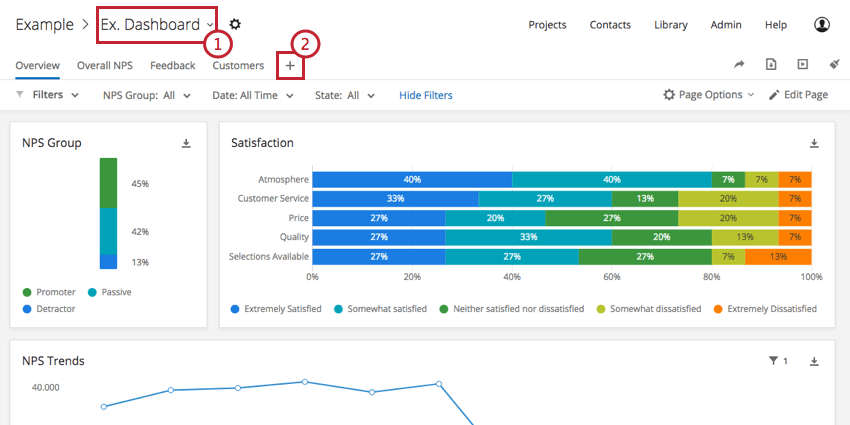This screenshot has height=425, width=850.
Task: Toggle the Promoter legend item
Action: point(49,292)
